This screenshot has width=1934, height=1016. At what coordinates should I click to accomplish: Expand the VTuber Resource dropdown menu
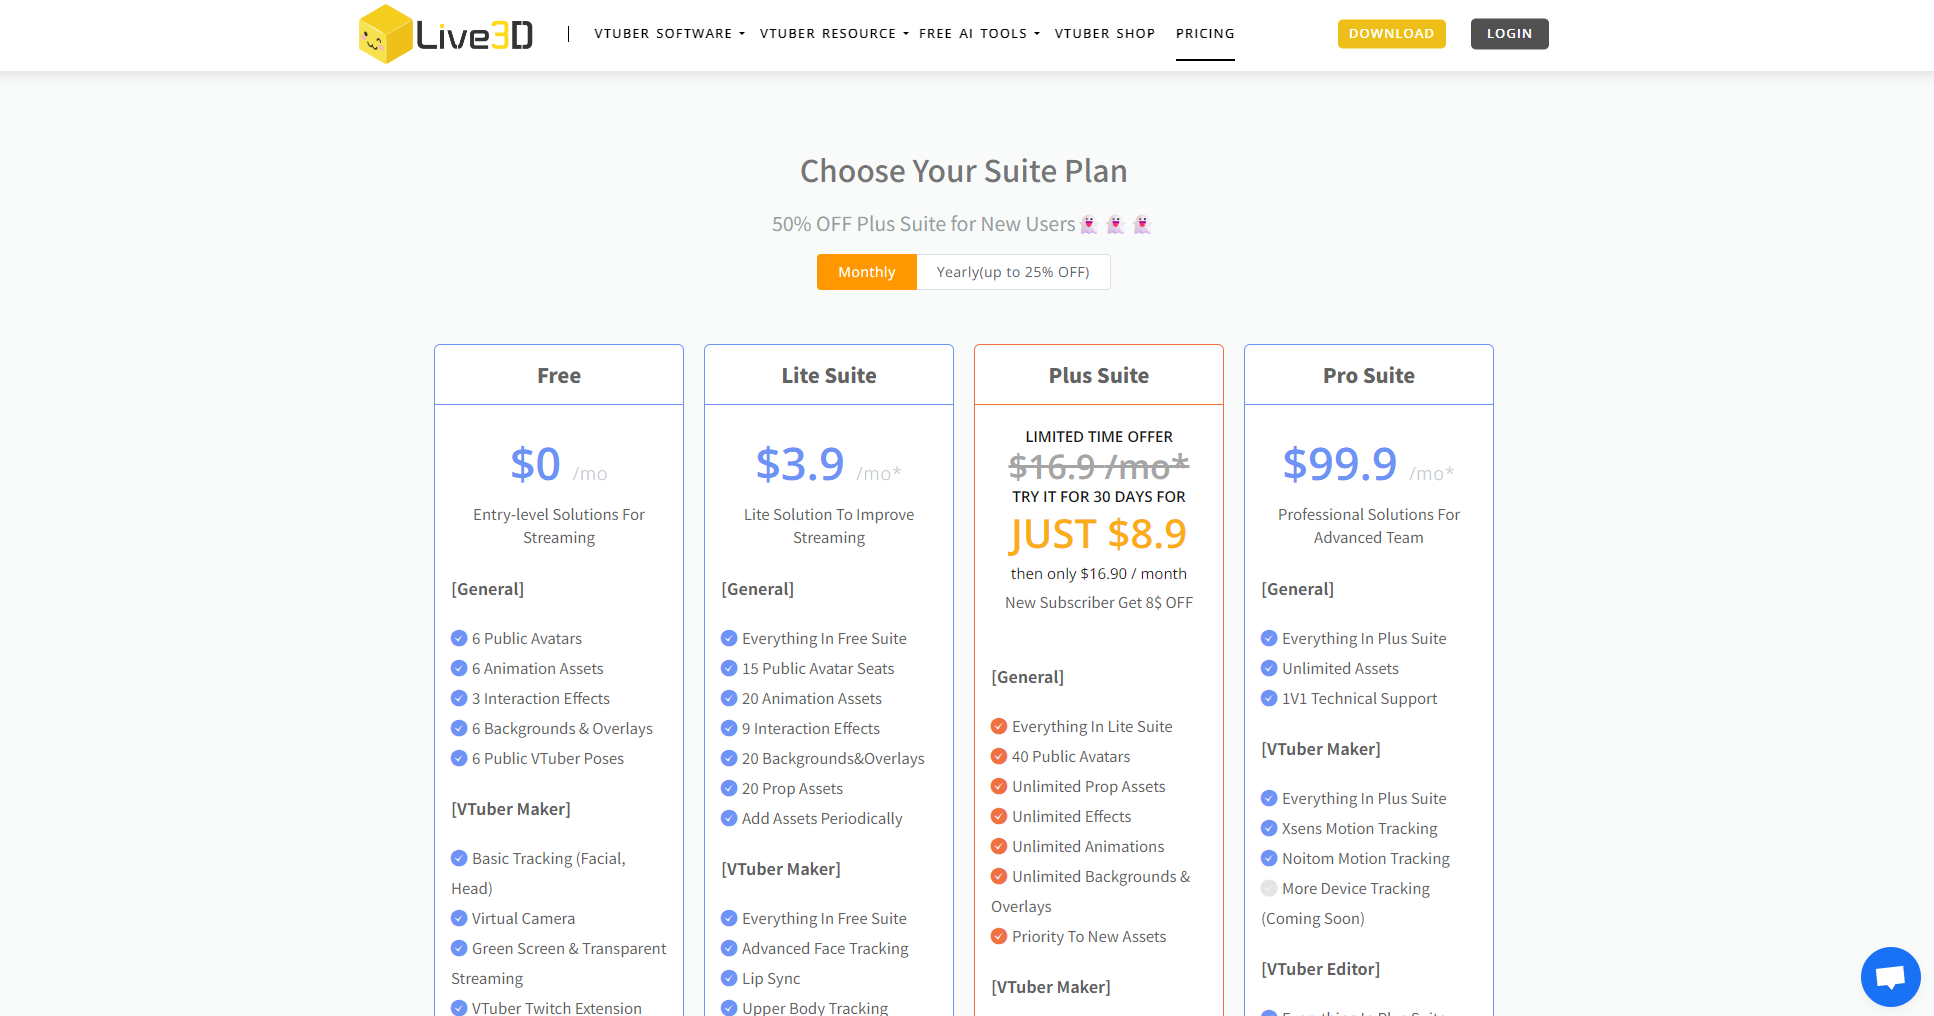[834, 34]
